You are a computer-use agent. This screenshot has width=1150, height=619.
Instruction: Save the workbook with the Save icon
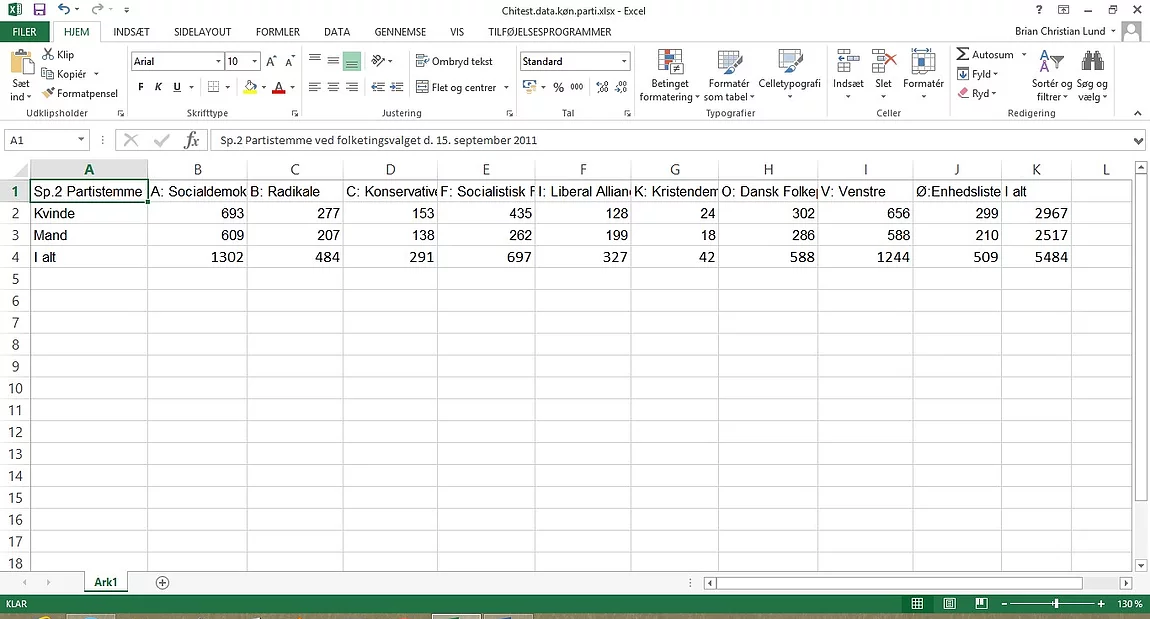39,10
